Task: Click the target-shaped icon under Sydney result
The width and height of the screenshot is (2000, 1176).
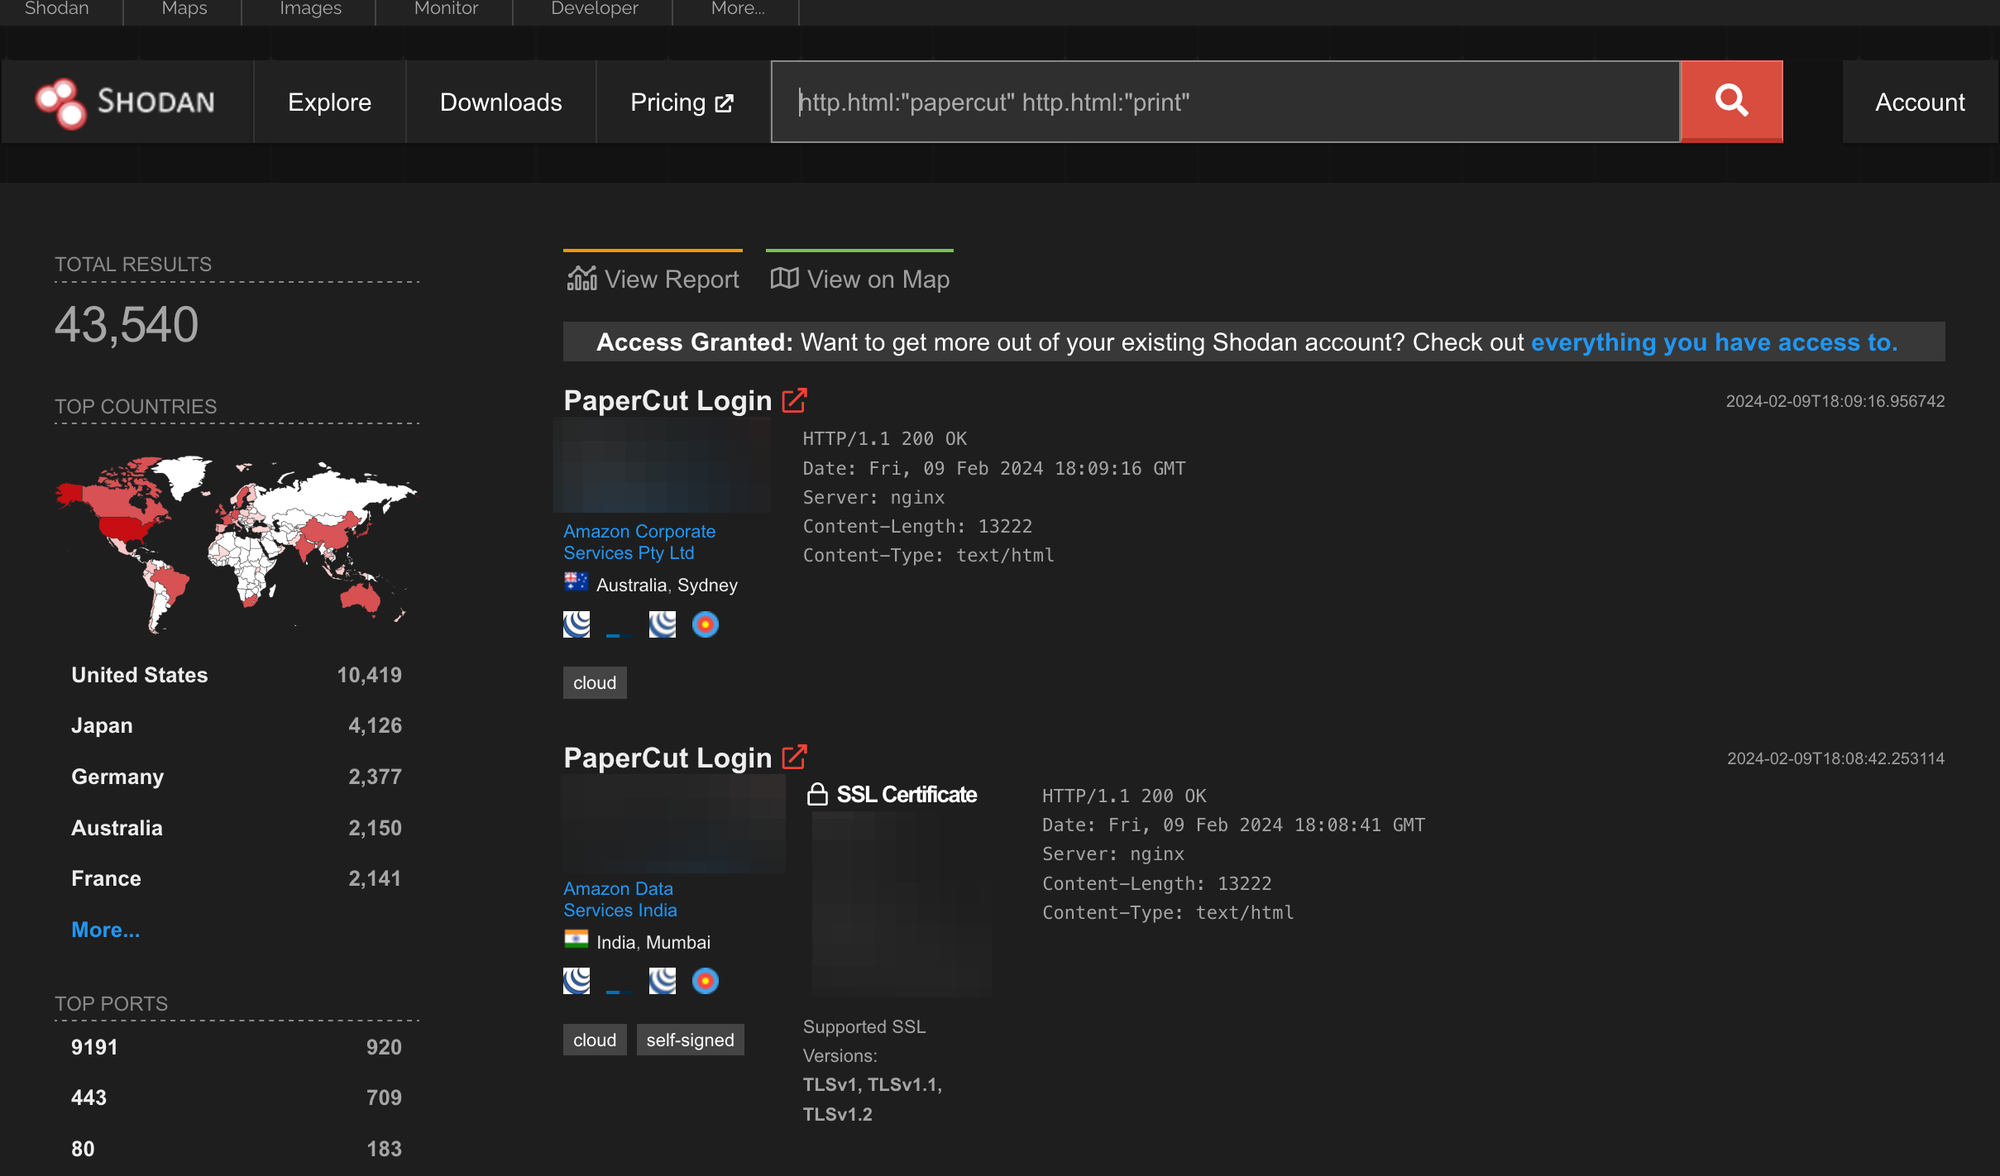Action: click(705, 624)
